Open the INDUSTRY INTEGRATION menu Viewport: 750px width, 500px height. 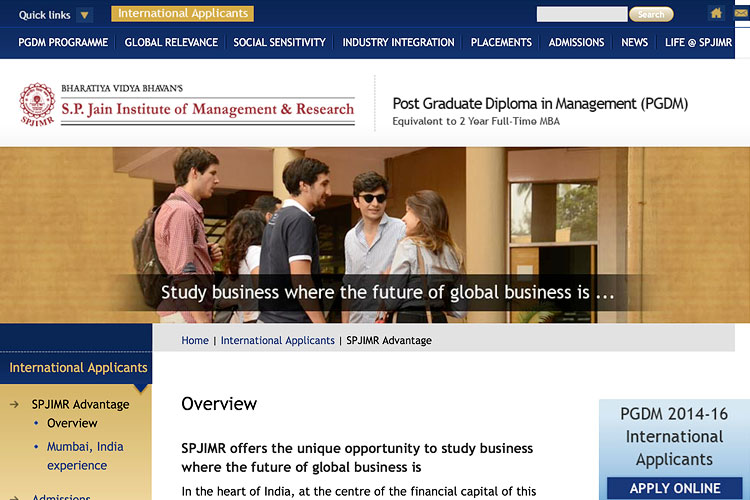[398, 43]
